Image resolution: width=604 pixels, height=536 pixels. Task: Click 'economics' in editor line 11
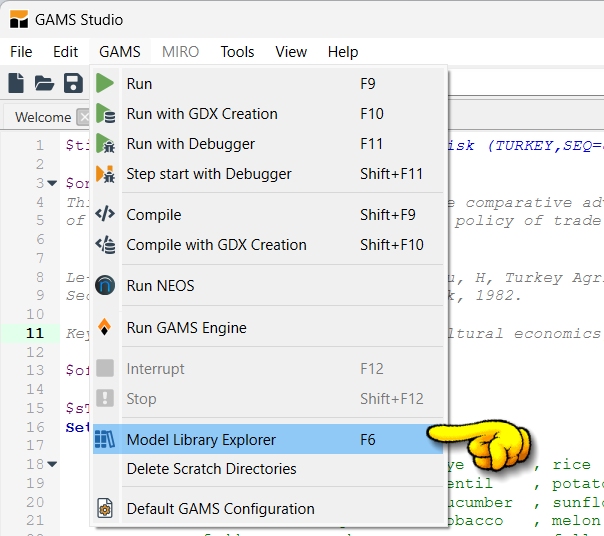557,333
